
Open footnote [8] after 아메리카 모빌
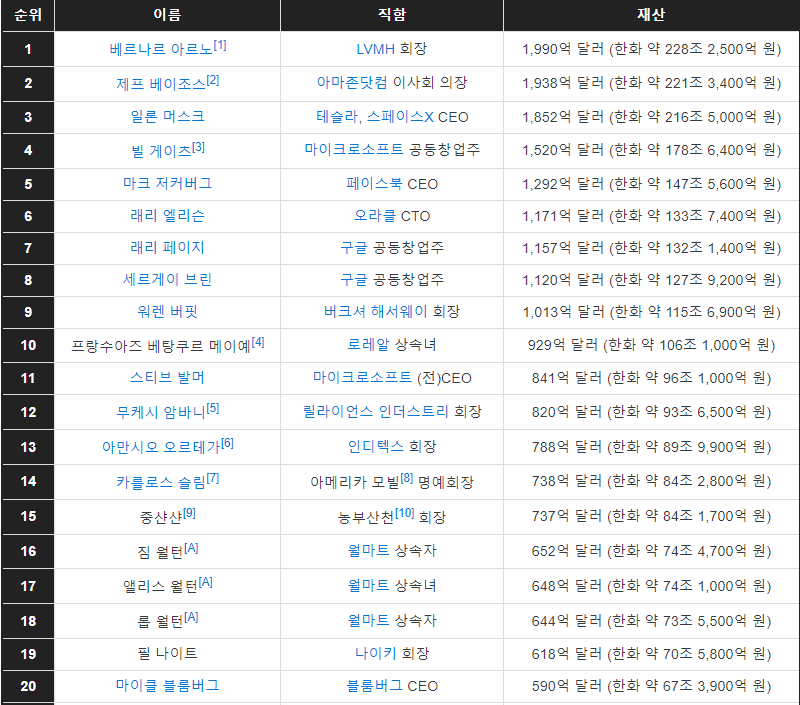(407, 478)
